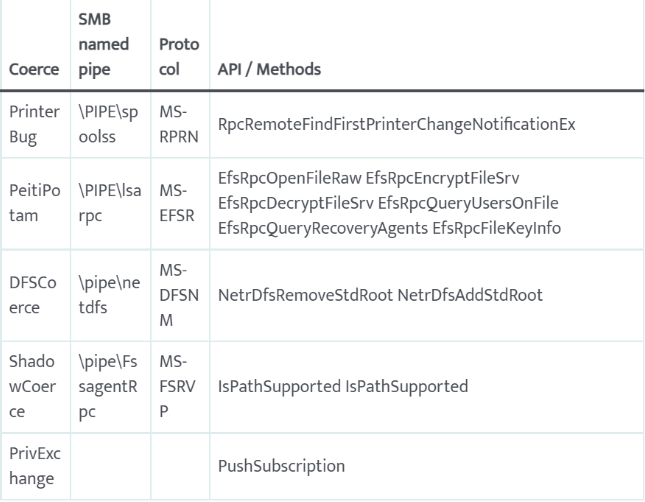Select the "Protocol" column header

[x=177, y=60]
